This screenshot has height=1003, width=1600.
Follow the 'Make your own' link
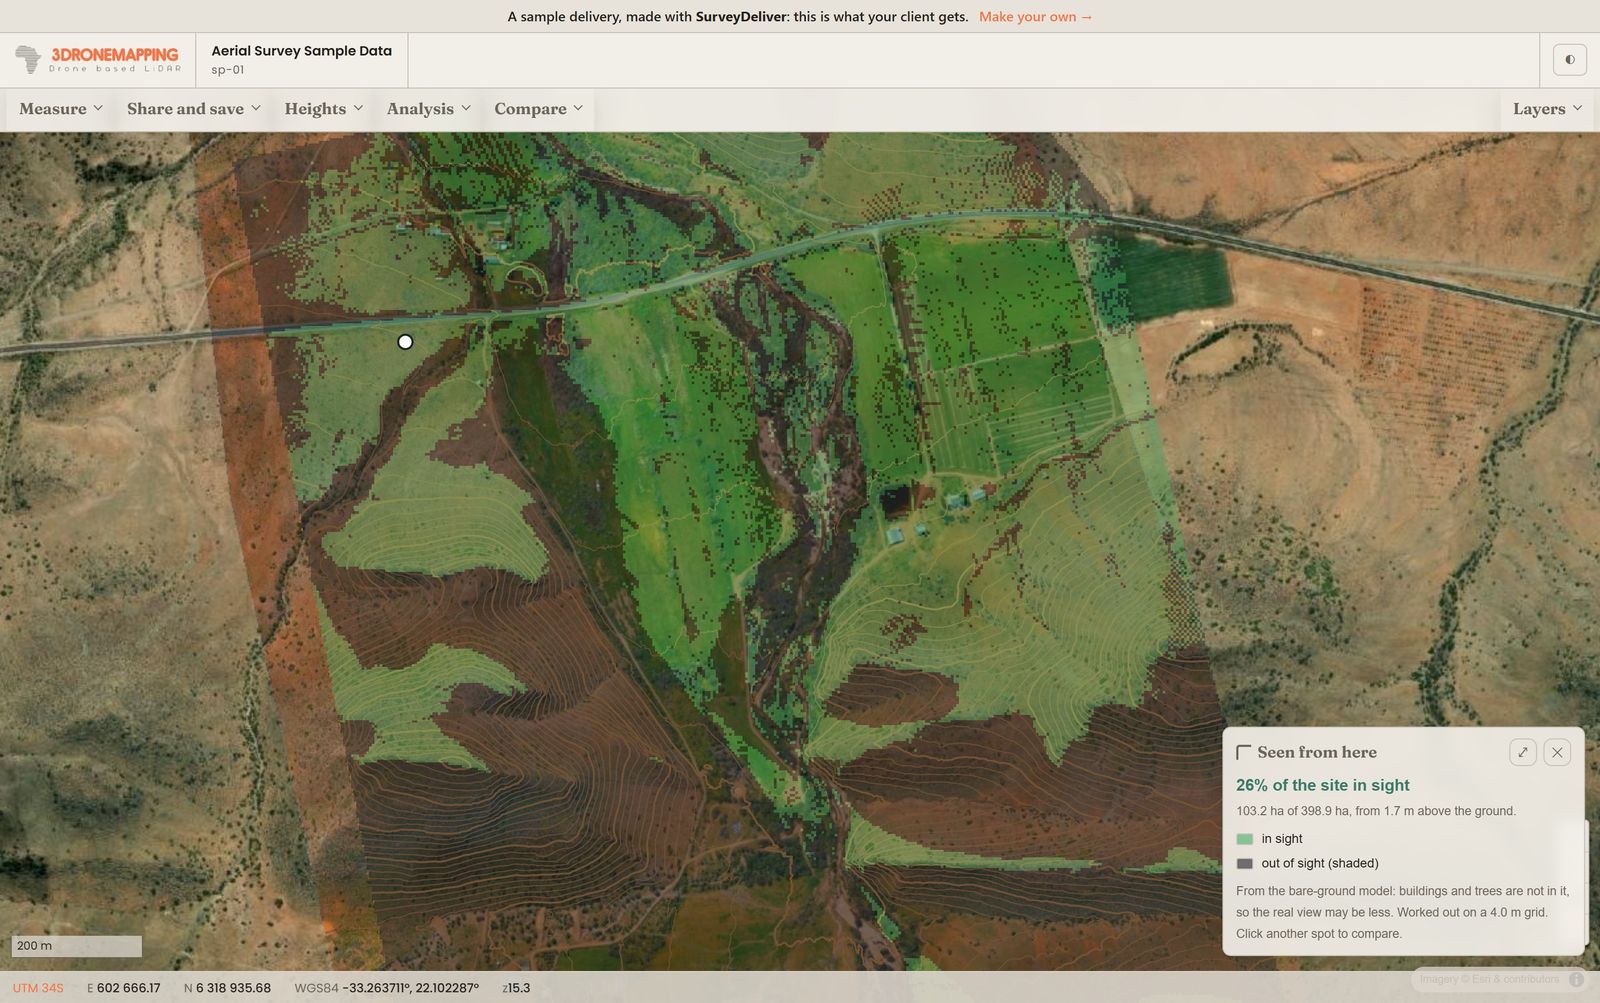[1036, 17]
